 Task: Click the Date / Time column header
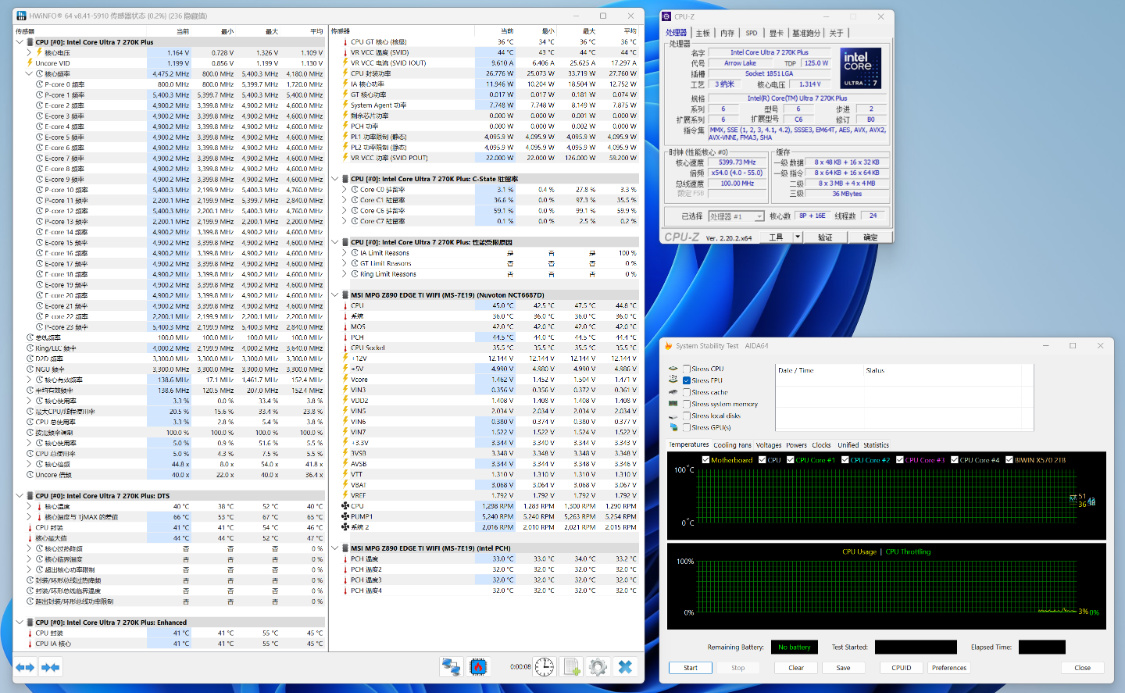coord(819,370)
